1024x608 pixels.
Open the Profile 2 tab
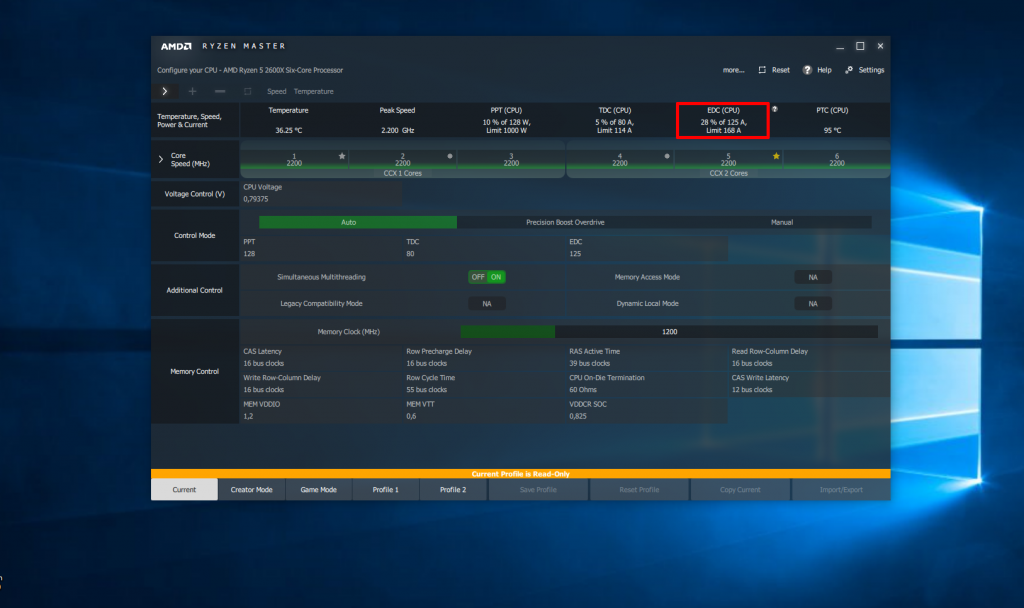tap(453, 489)
